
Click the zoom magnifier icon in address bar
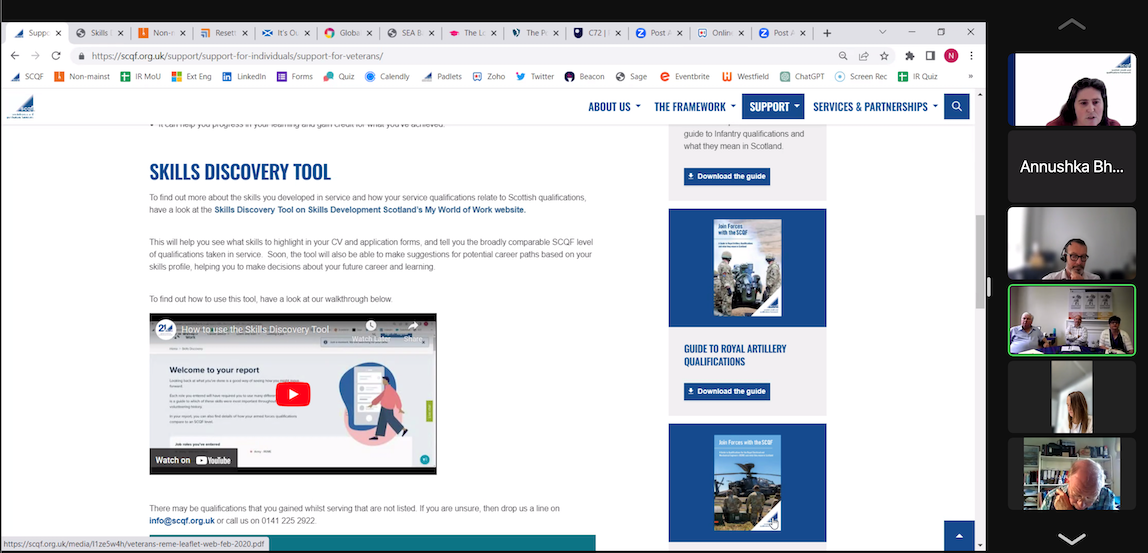[x=843, y=56]
